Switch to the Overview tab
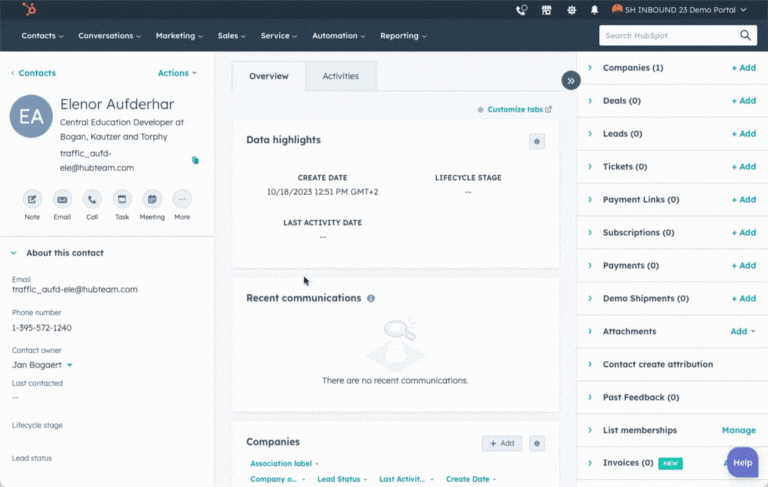 point(268,76)
